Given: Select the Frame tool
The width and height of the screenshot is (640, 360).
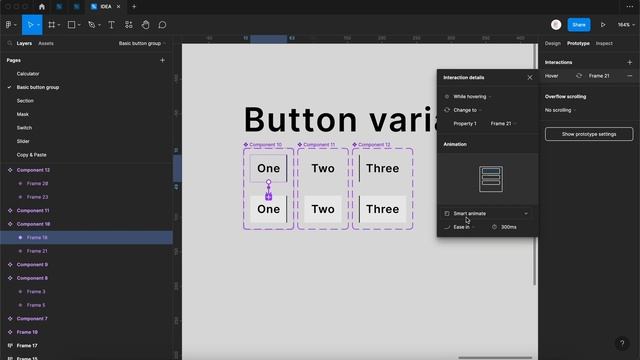Looking at the screenshot, I should tap(51, 25).
